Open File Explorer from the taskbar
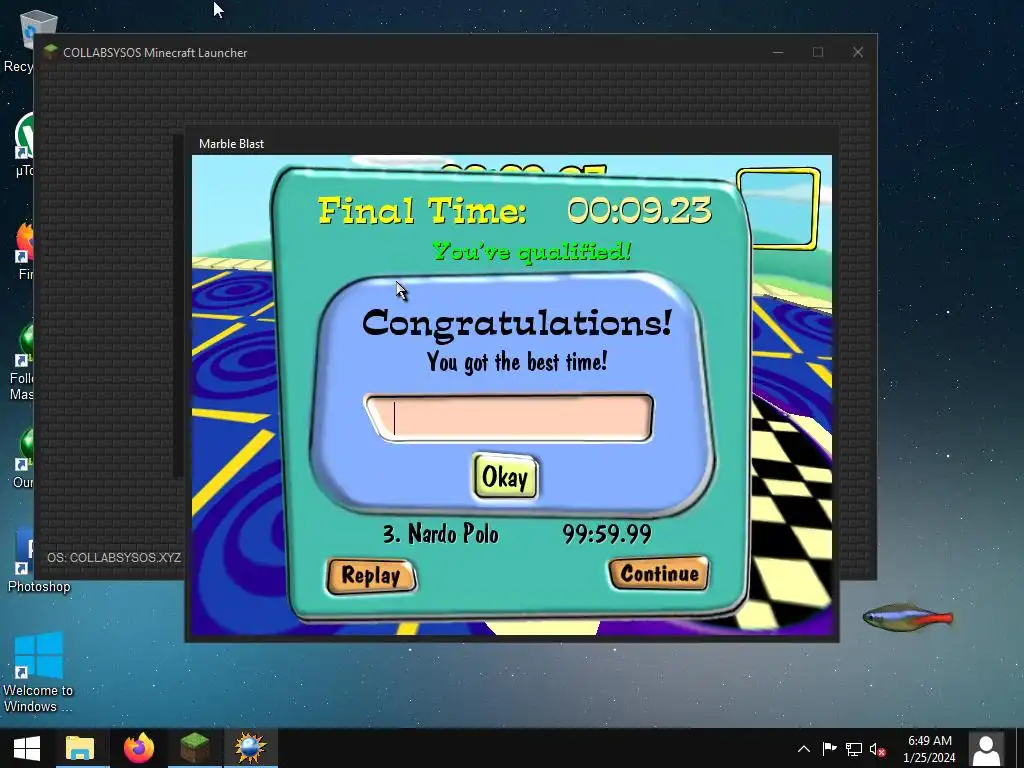 (x=80, y=748)
